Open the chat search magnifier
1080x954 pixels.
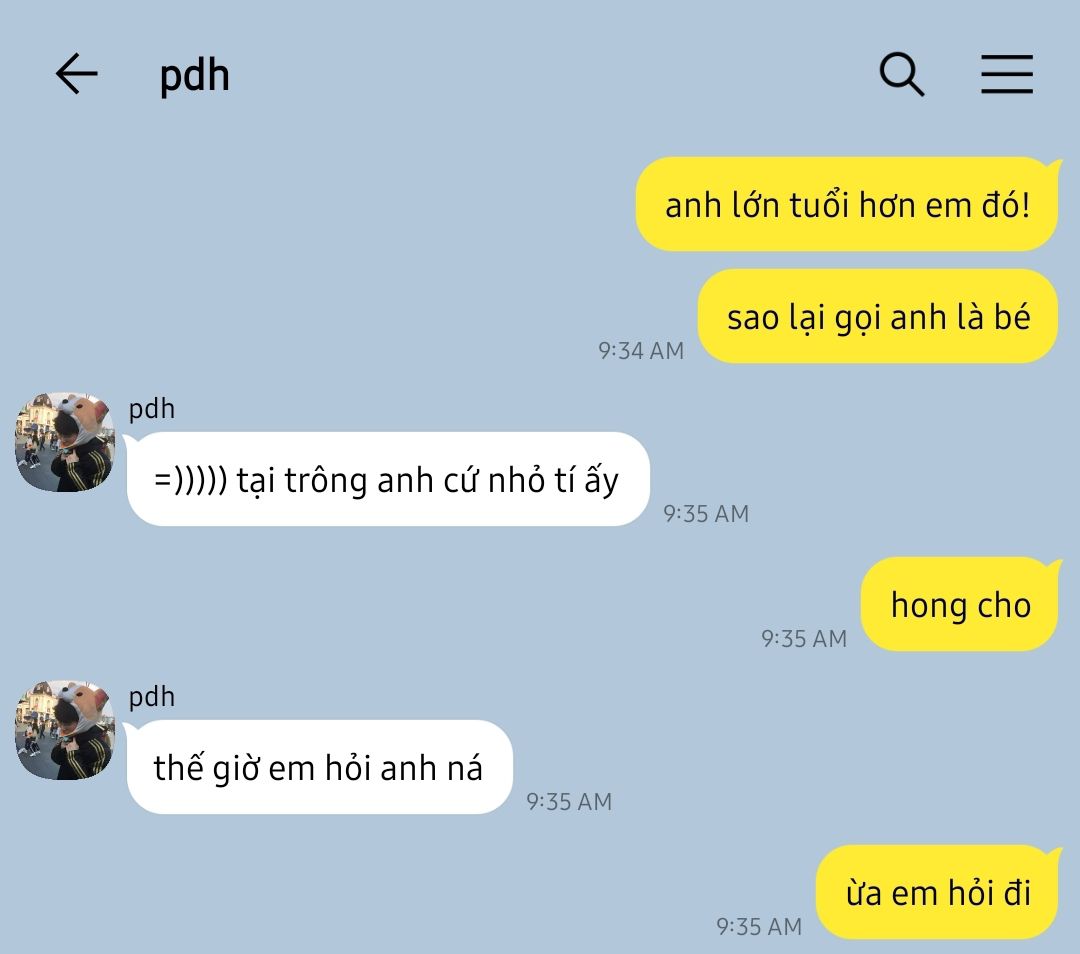click(902, 74)
